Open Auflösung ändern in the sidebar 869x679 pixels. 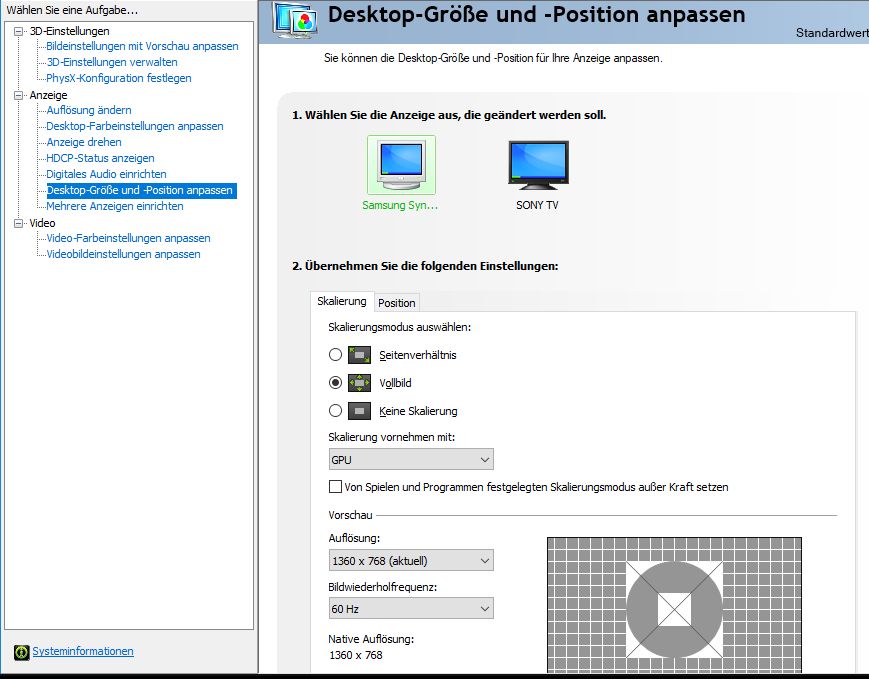(89, 110)
